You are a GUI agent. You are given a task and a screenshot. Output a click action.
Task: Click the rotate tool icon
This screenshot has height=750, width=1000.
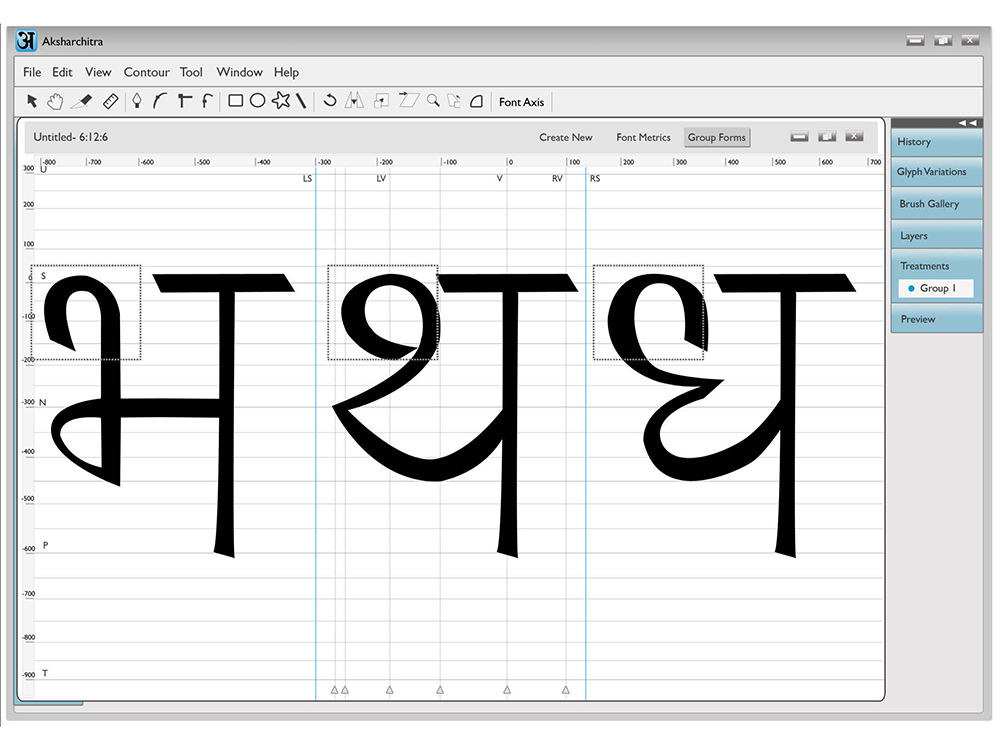pos(329,101)
